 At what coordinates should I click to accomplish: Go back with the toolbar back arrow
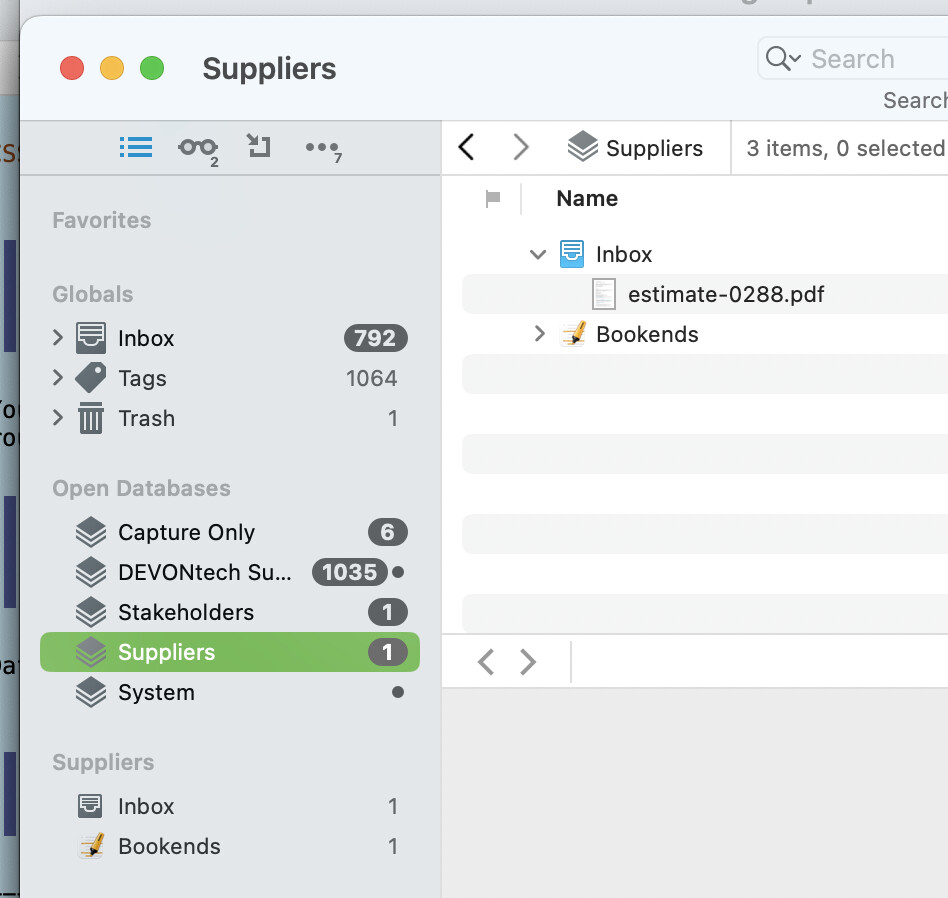[466, 148]
